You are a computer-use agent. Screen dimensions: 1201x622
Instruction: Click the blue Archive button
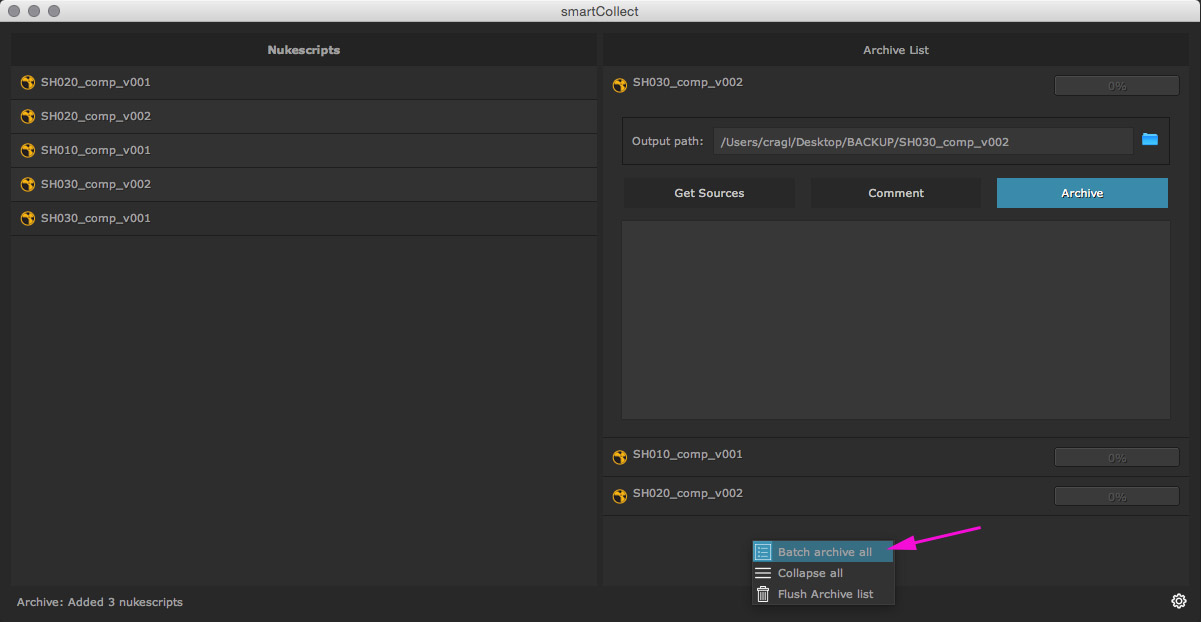coord(1082,193)
